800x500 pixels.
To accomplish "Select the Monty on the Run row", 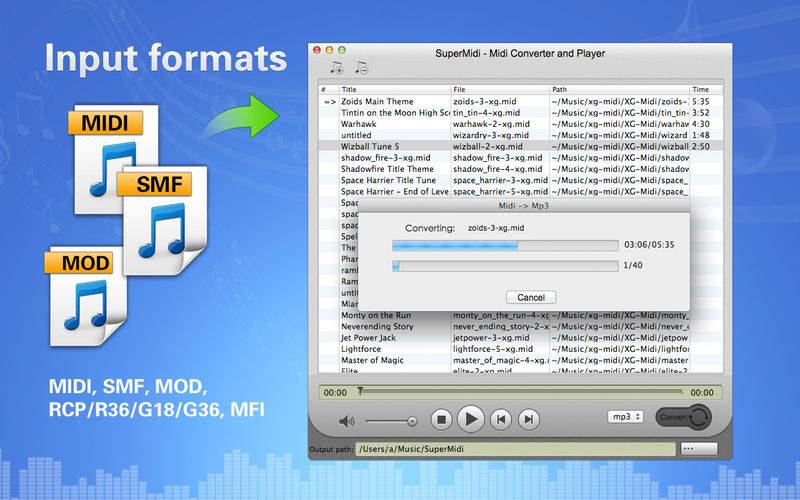I will coord(520,316).
